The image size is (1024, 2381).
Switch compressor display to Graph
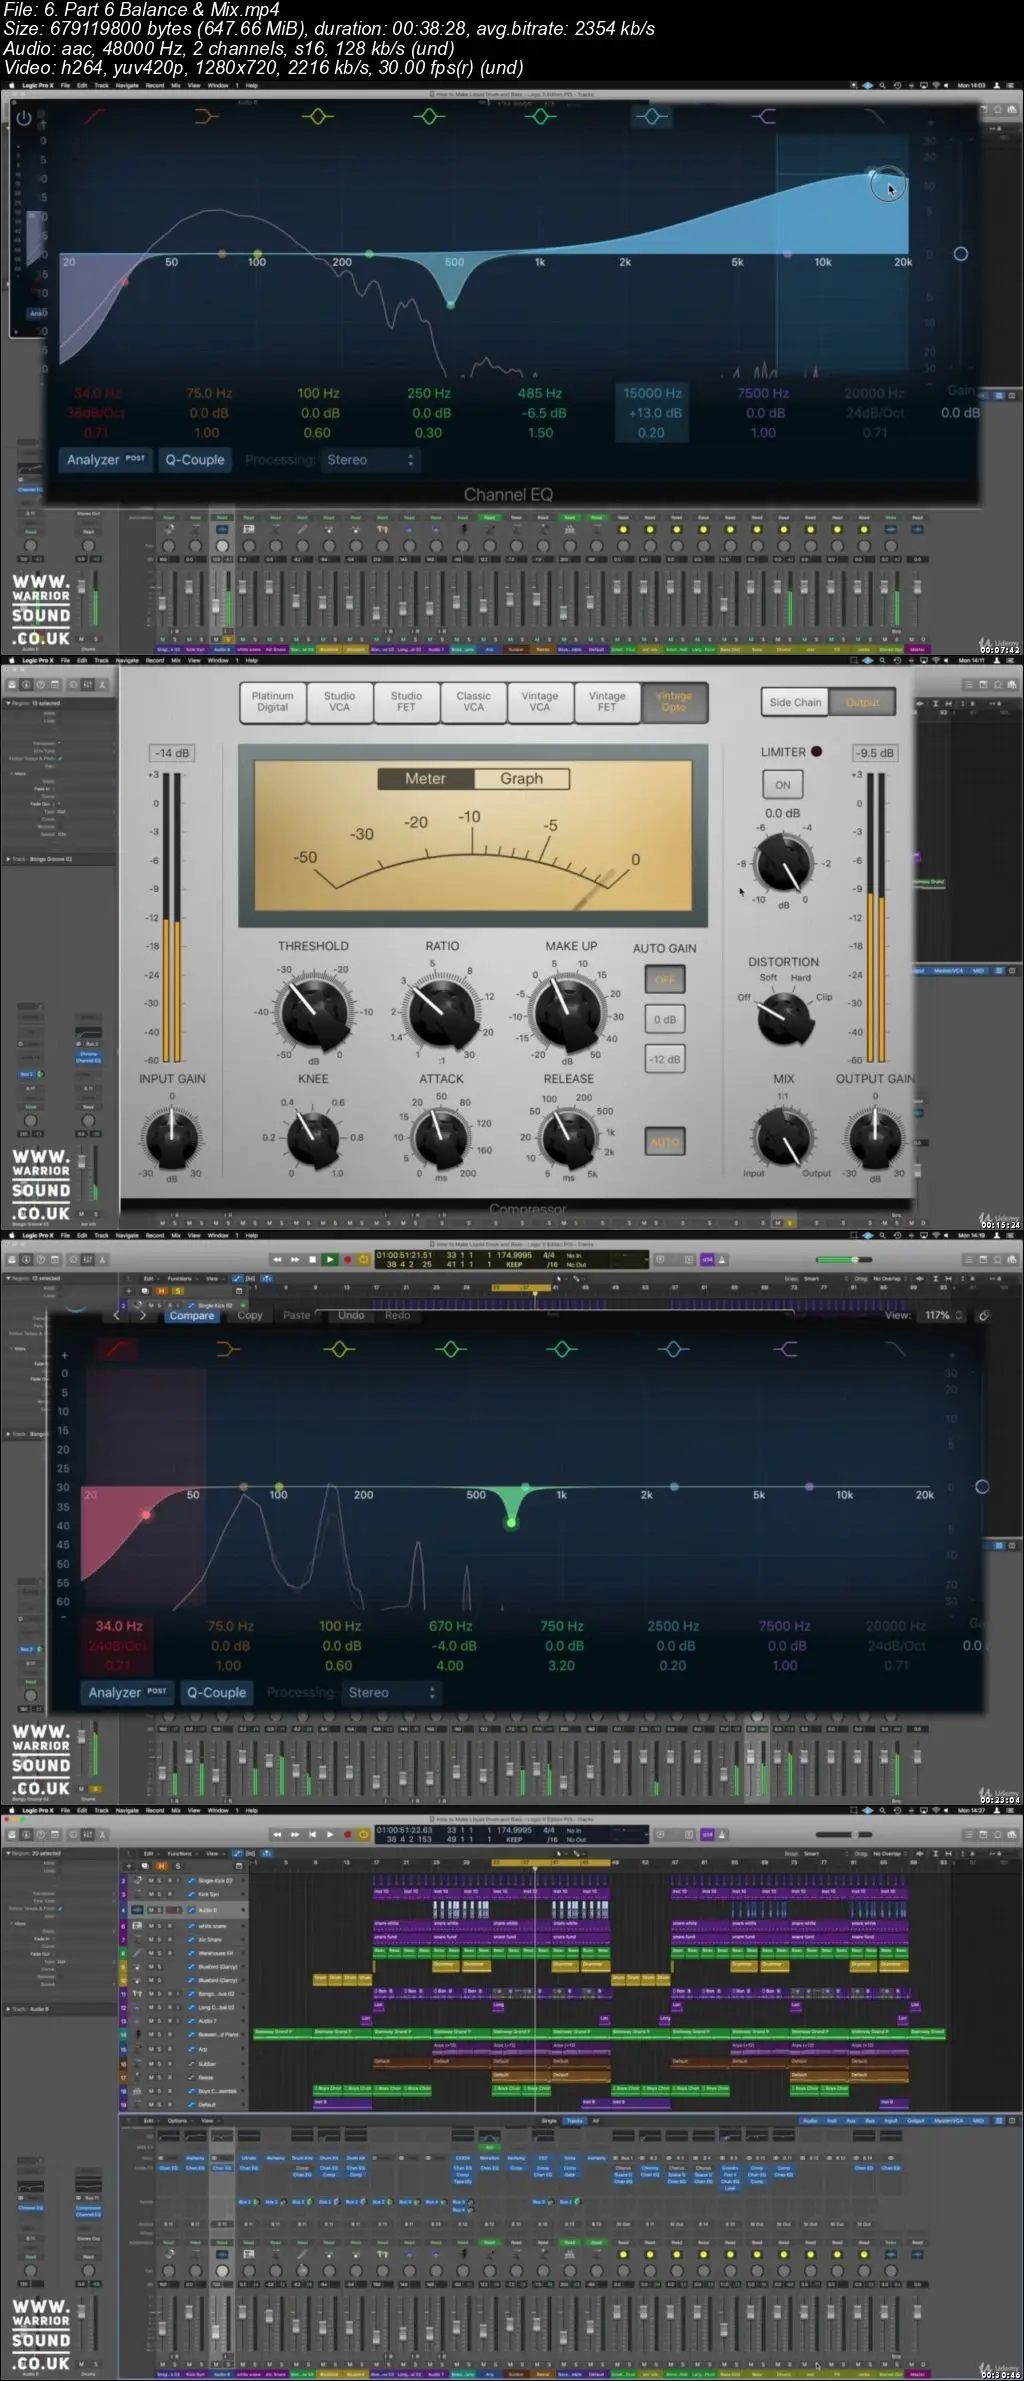coord(521,778)
